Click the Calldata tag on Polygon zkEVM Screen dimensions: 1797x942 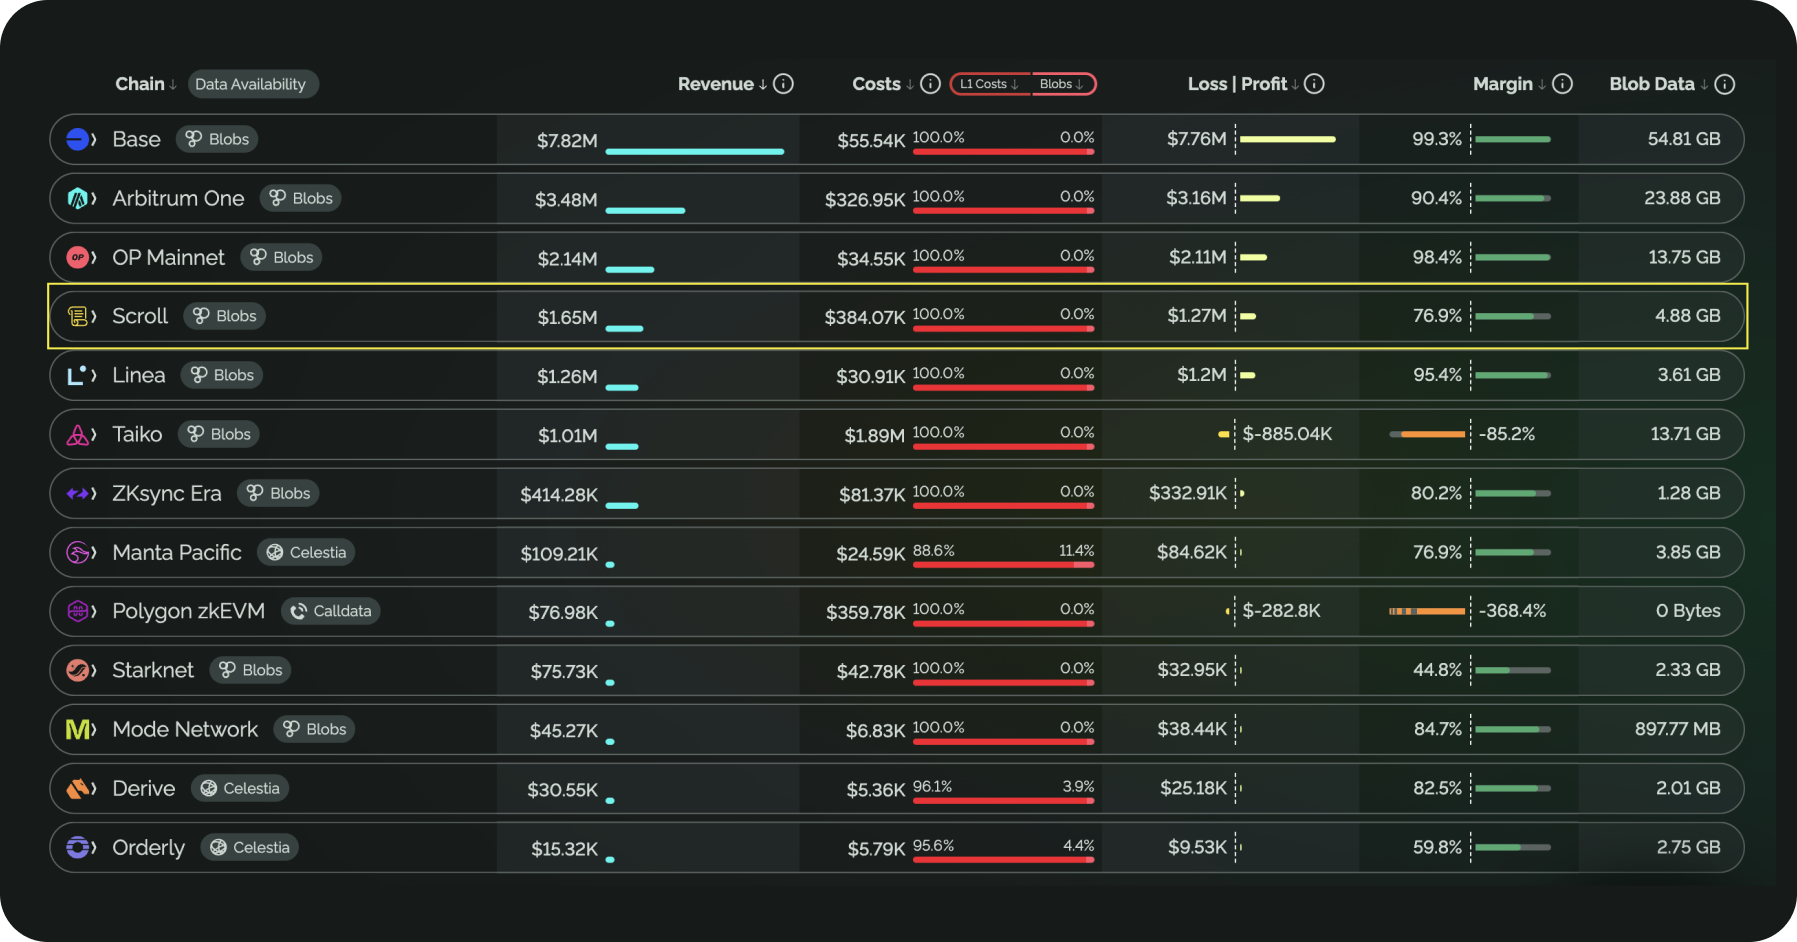coord(331,612)
